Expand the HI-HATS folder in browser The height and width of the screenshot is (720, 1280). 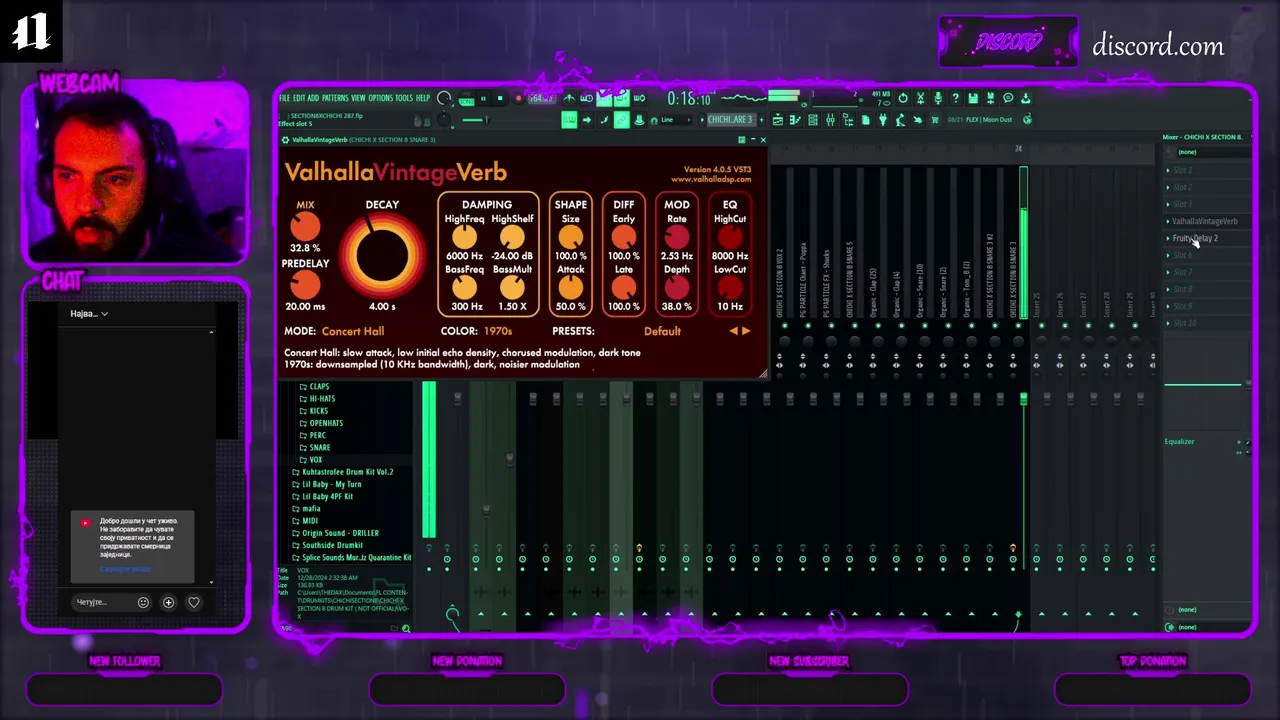pyautogui.click(x=322, y=398)
